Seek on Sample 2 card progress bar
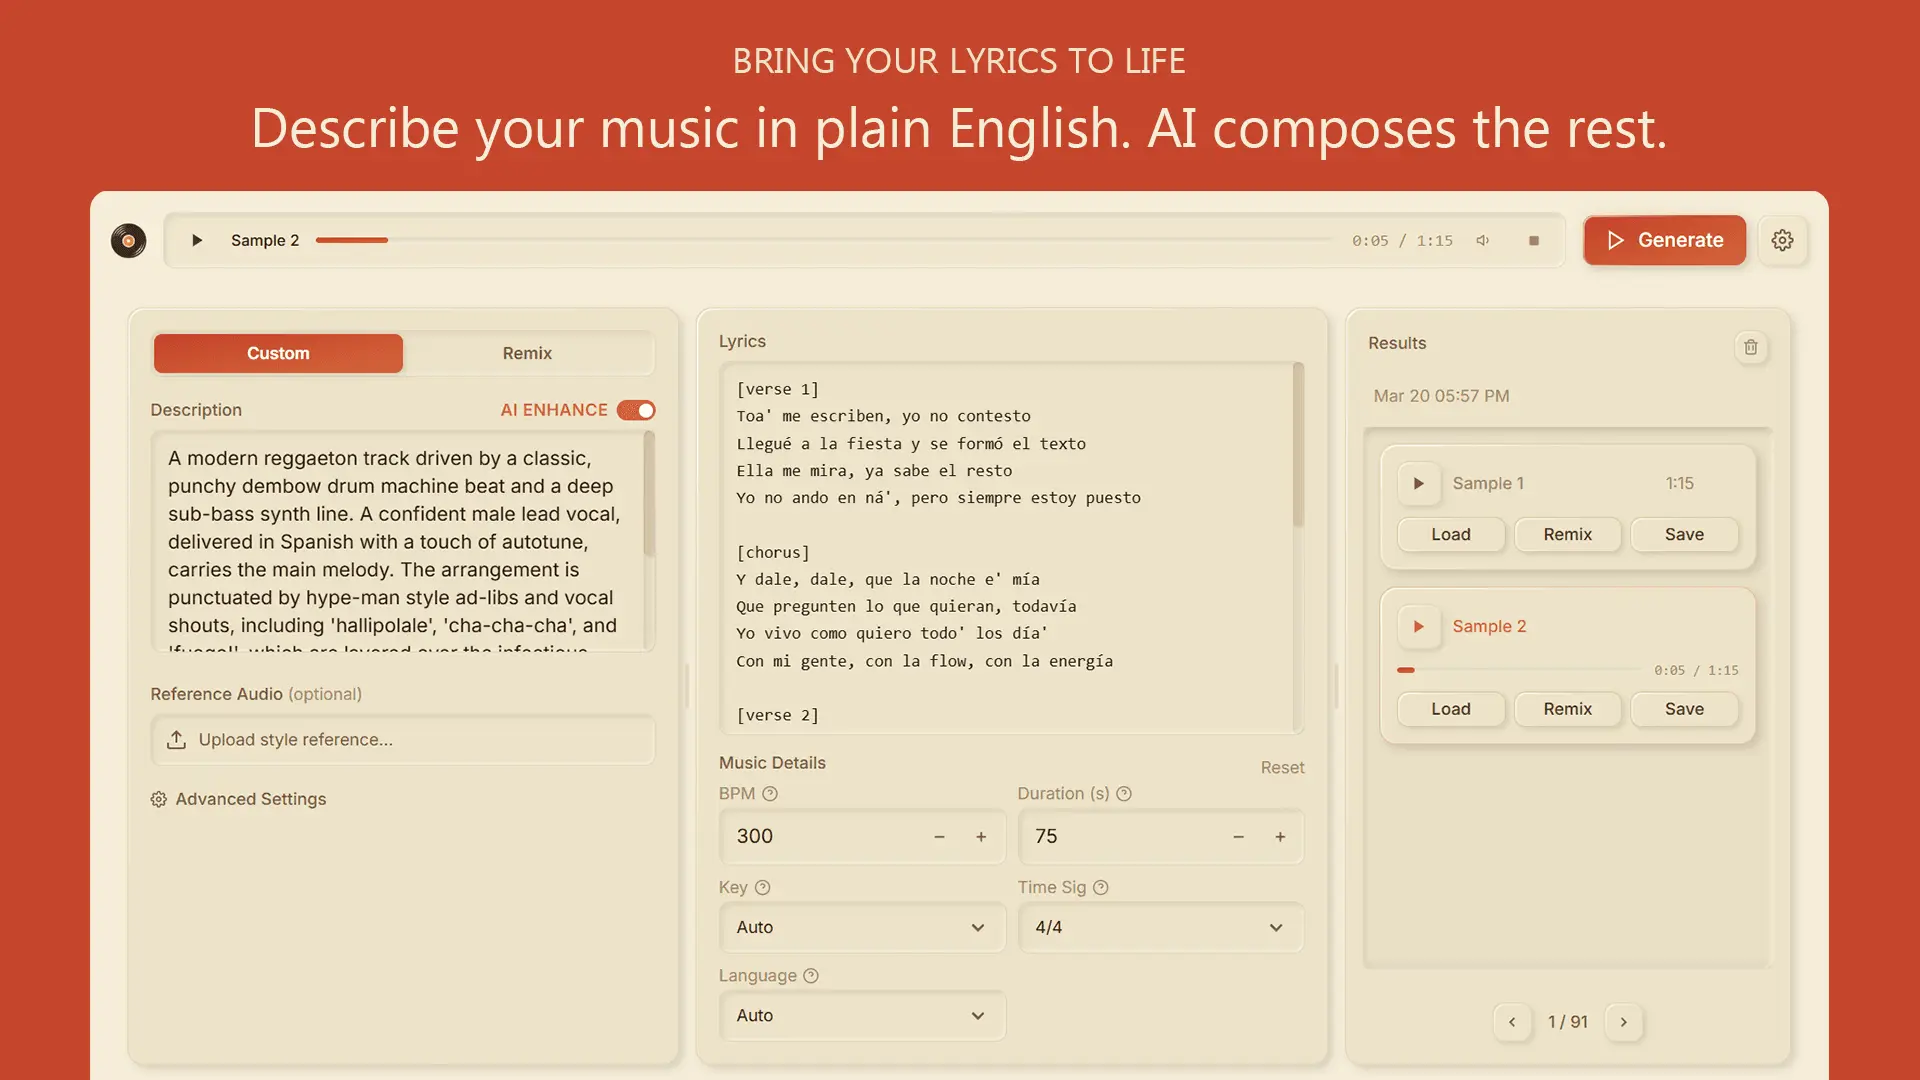The width and height of the screenshot is (1920, 1080). pyautogui.click(x=1519, y=670)
